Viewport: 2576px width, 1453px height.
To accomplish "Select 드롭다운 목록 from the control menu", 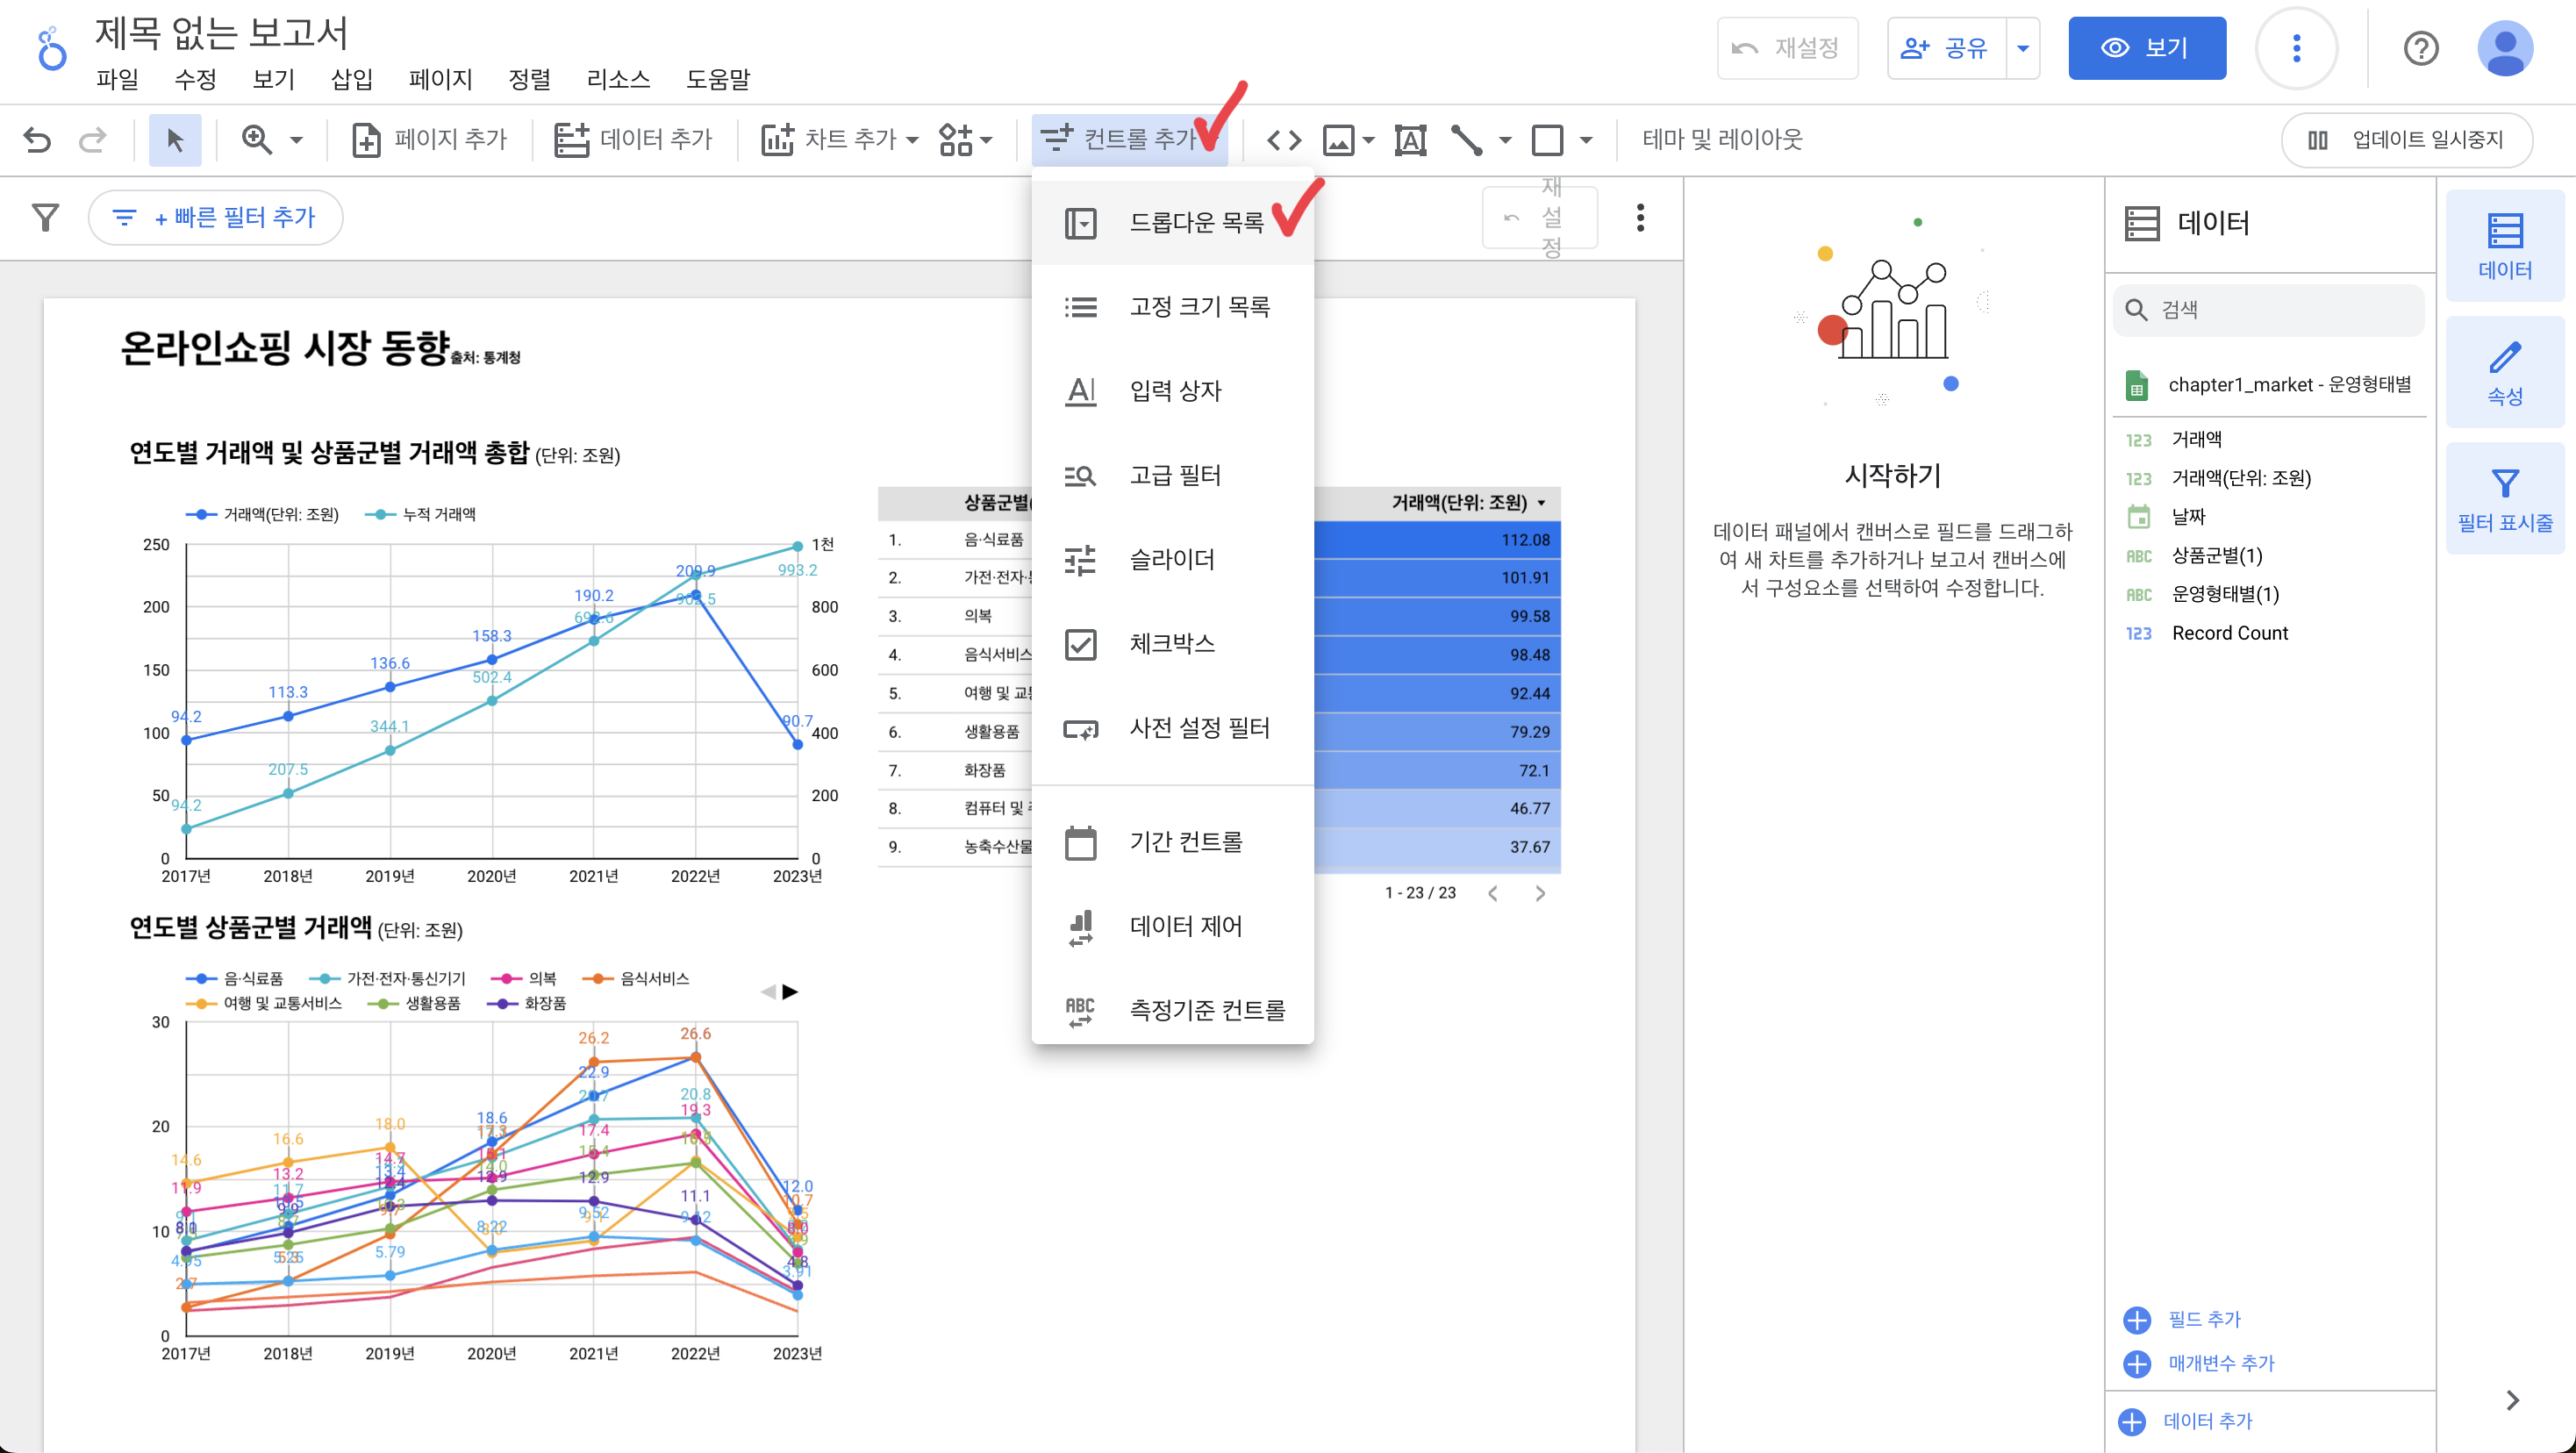I will tap(1196, 222).
